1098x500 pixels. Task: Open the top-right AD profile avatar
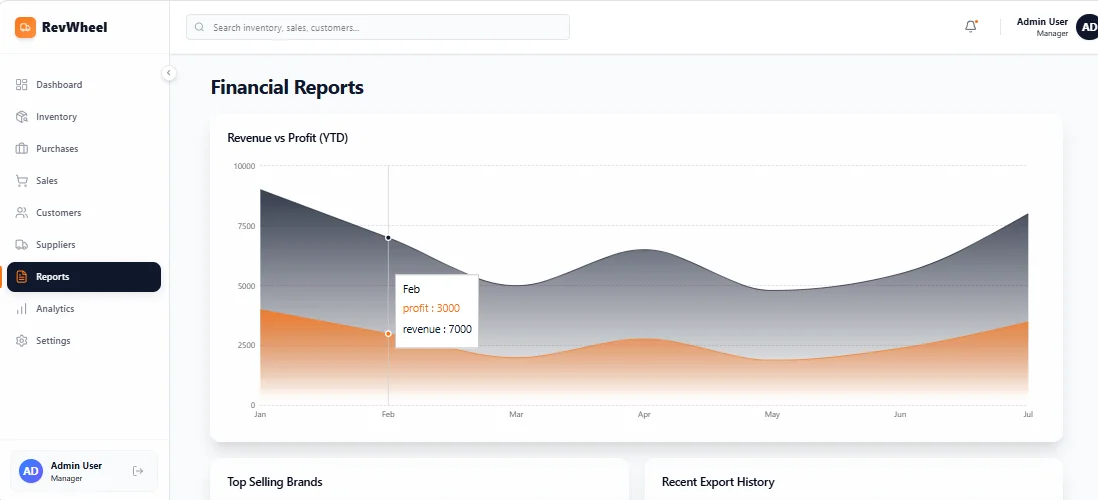pos(1087,27)
